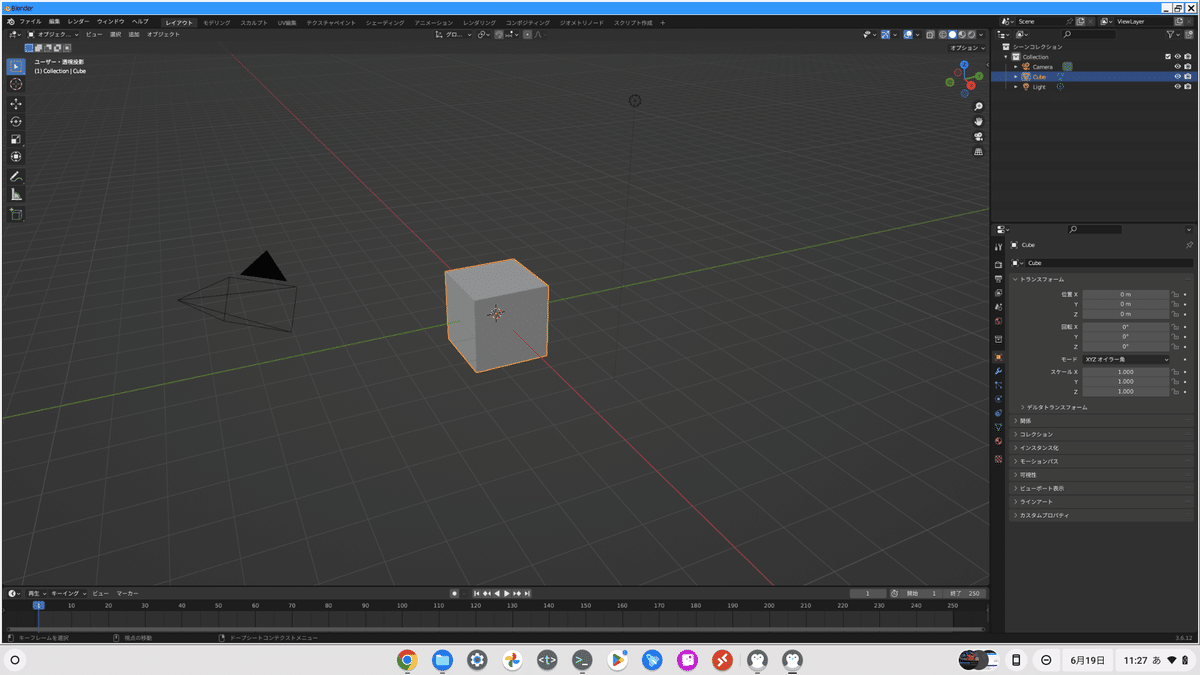Open the レンダー menu

79,21
